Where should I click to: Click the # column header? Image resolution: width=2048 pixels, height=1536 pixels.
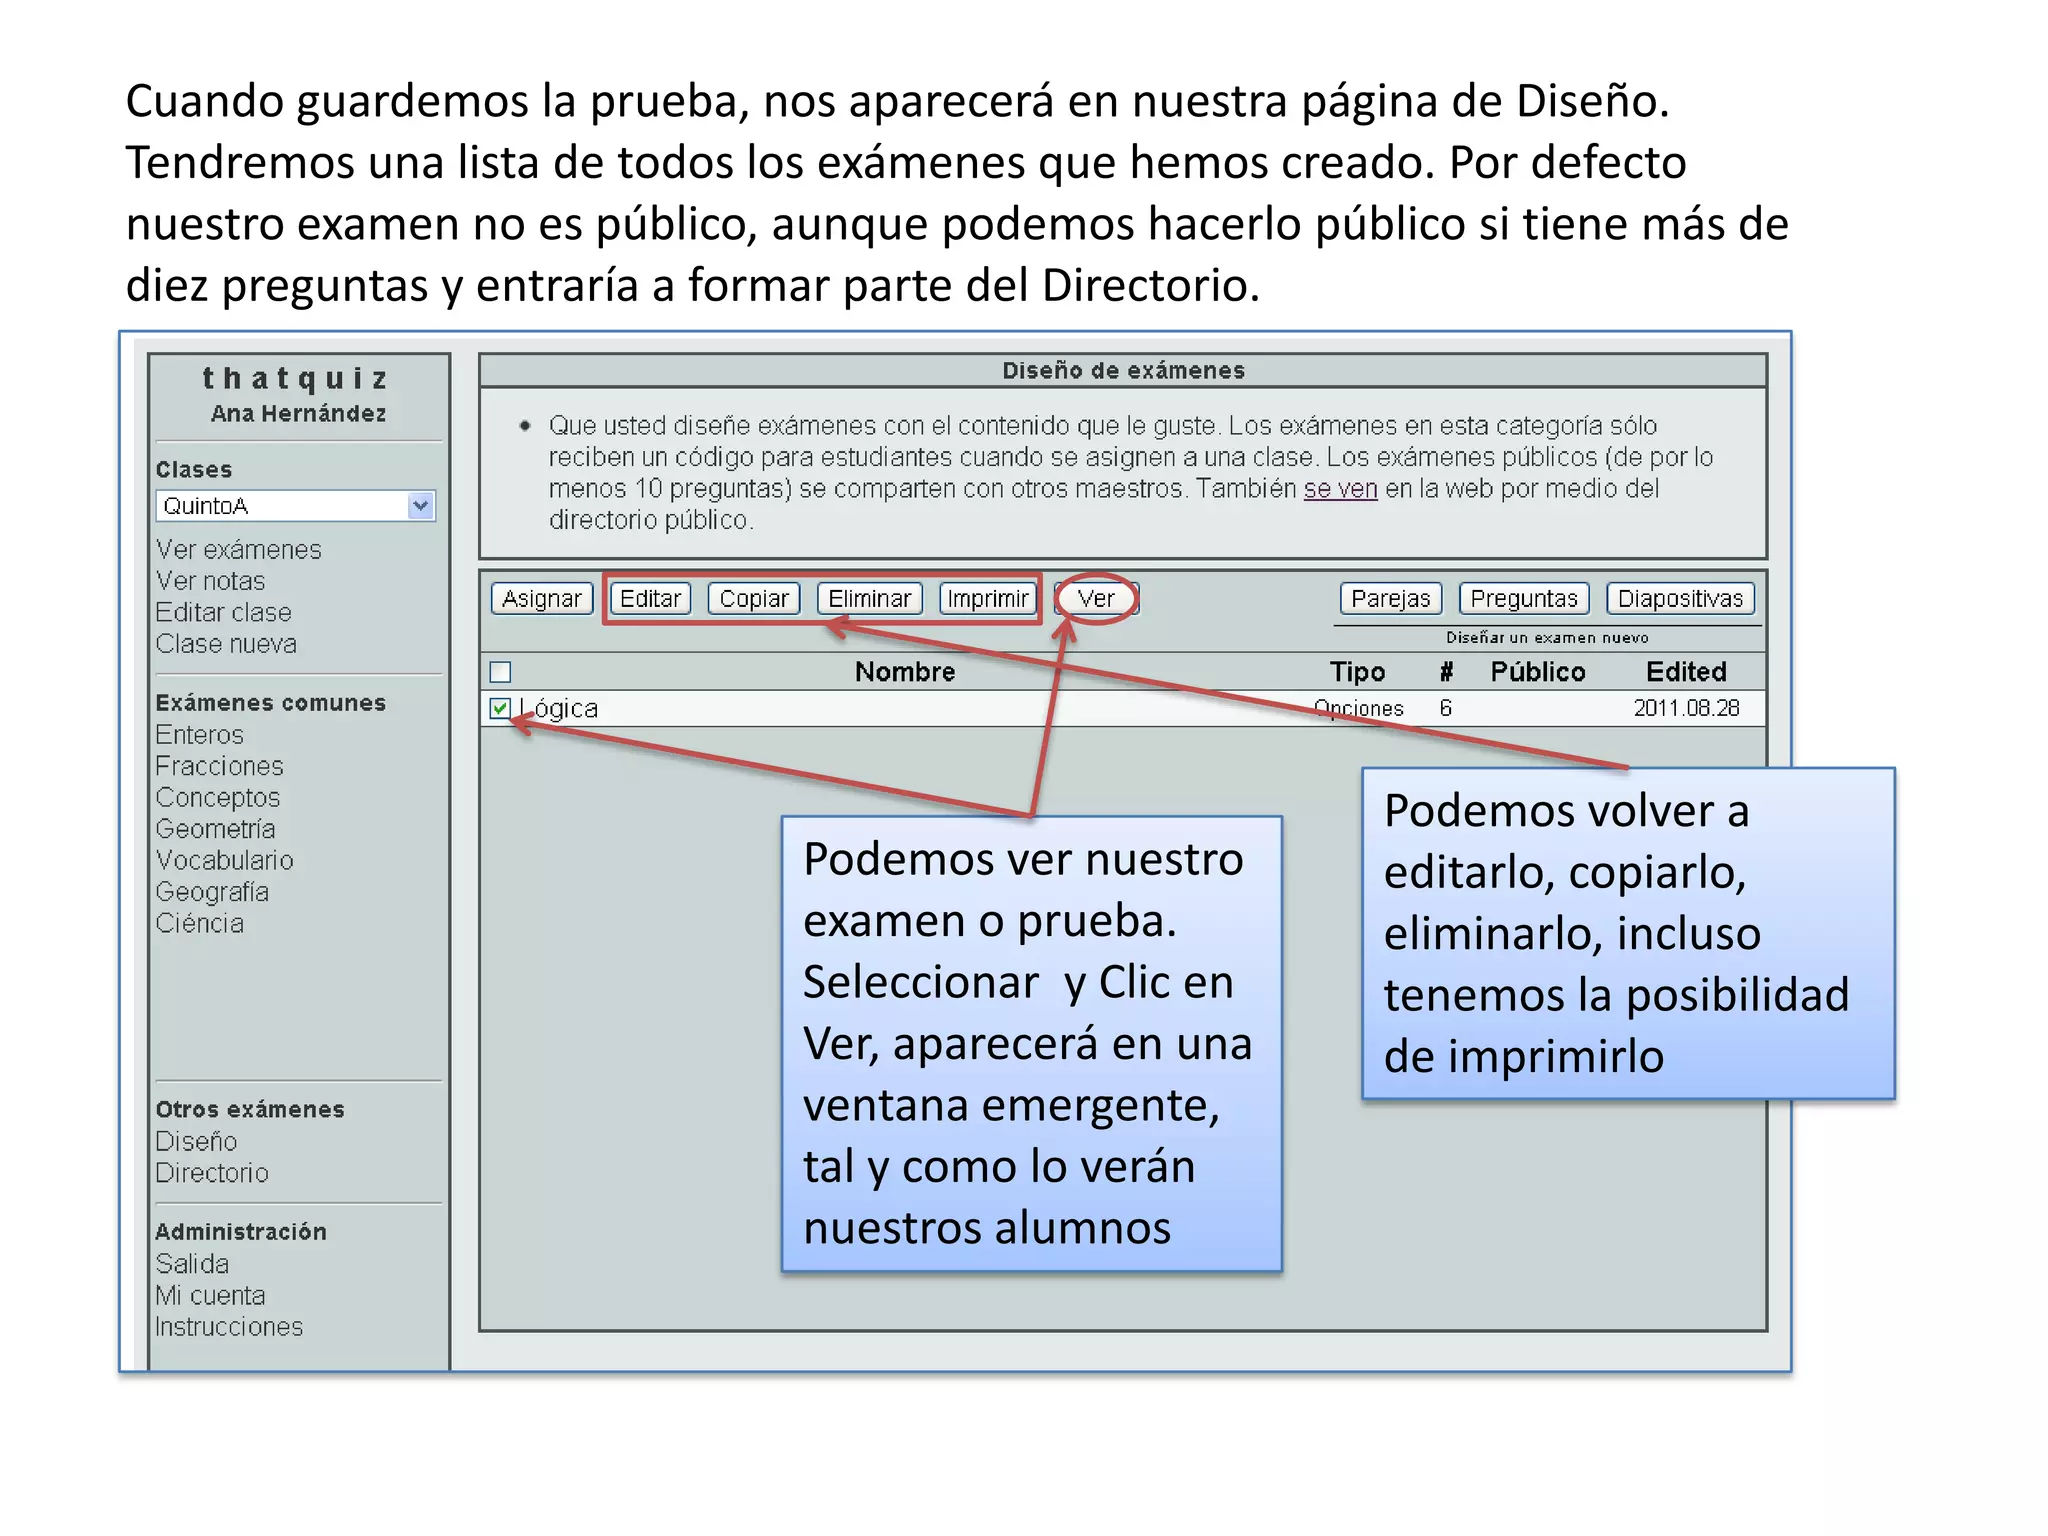1446,672
